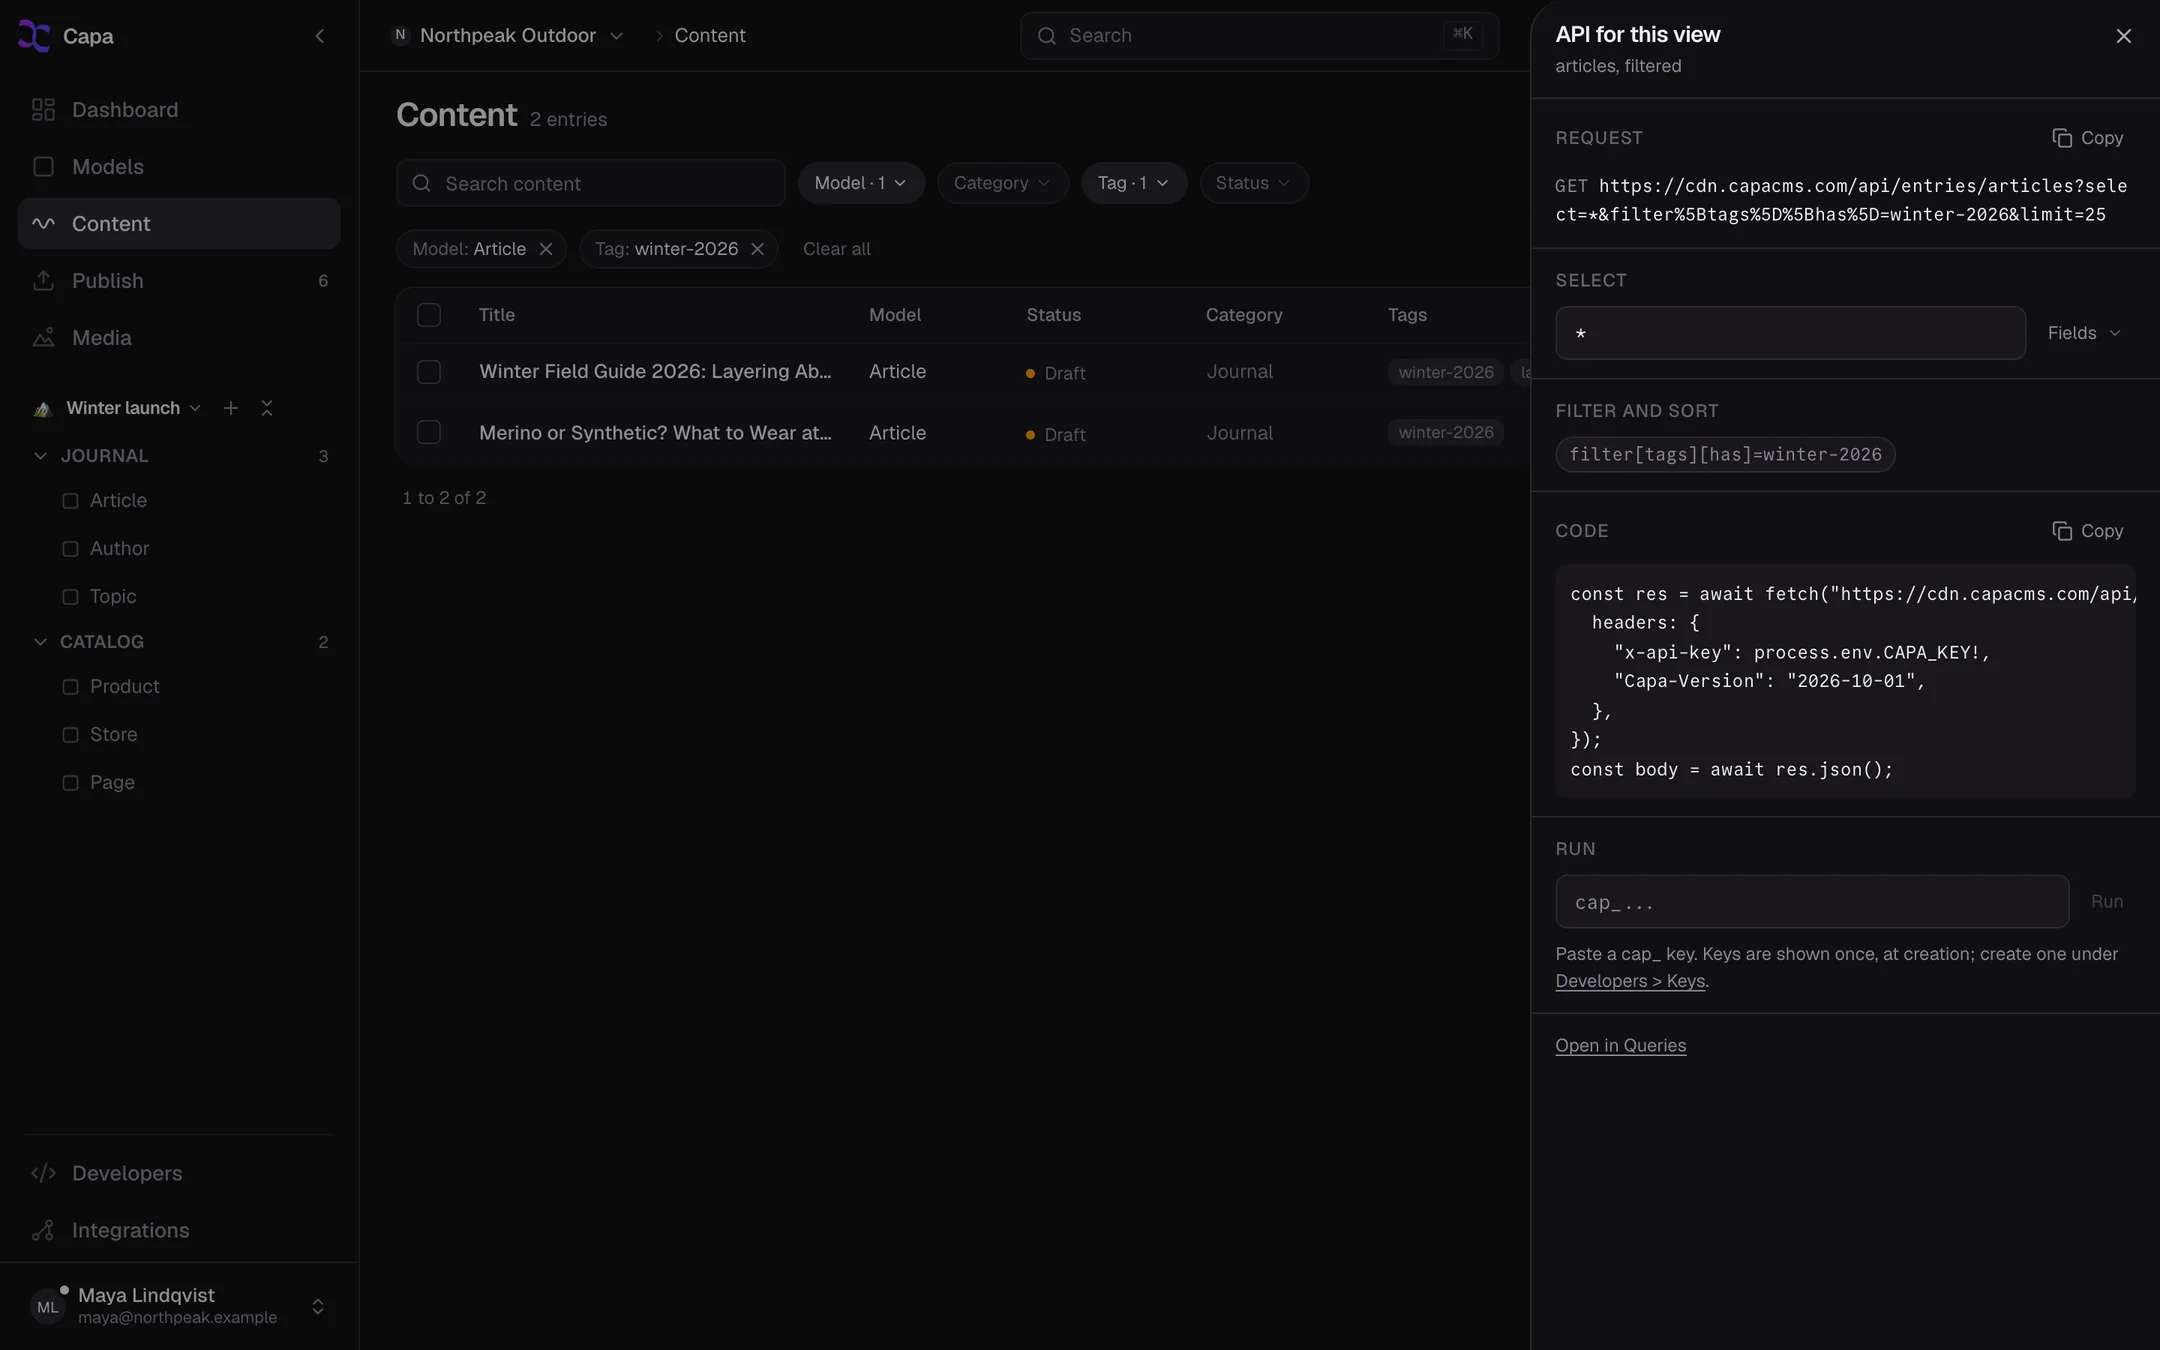Open Dashboard from the sidebar
This screenshot has width=2160, height=1350.
click(179, 110)
